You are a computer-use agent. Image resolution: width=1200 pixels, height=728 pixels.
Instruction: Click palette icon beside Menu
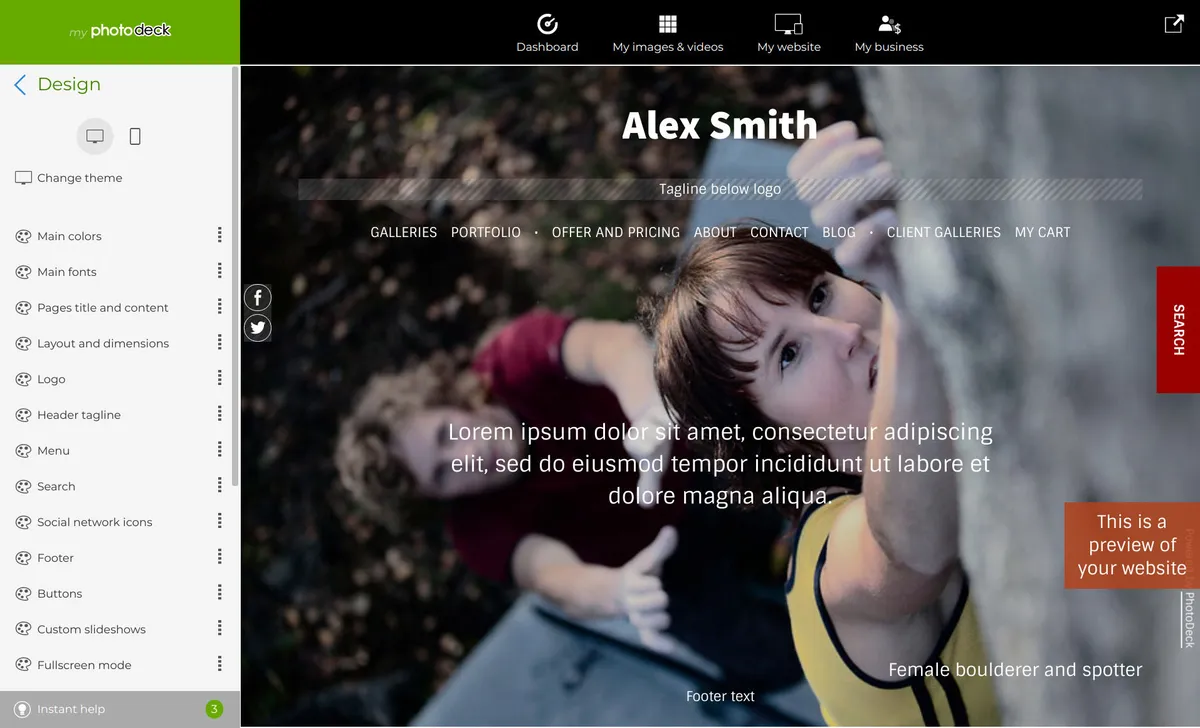pos(23,451)
